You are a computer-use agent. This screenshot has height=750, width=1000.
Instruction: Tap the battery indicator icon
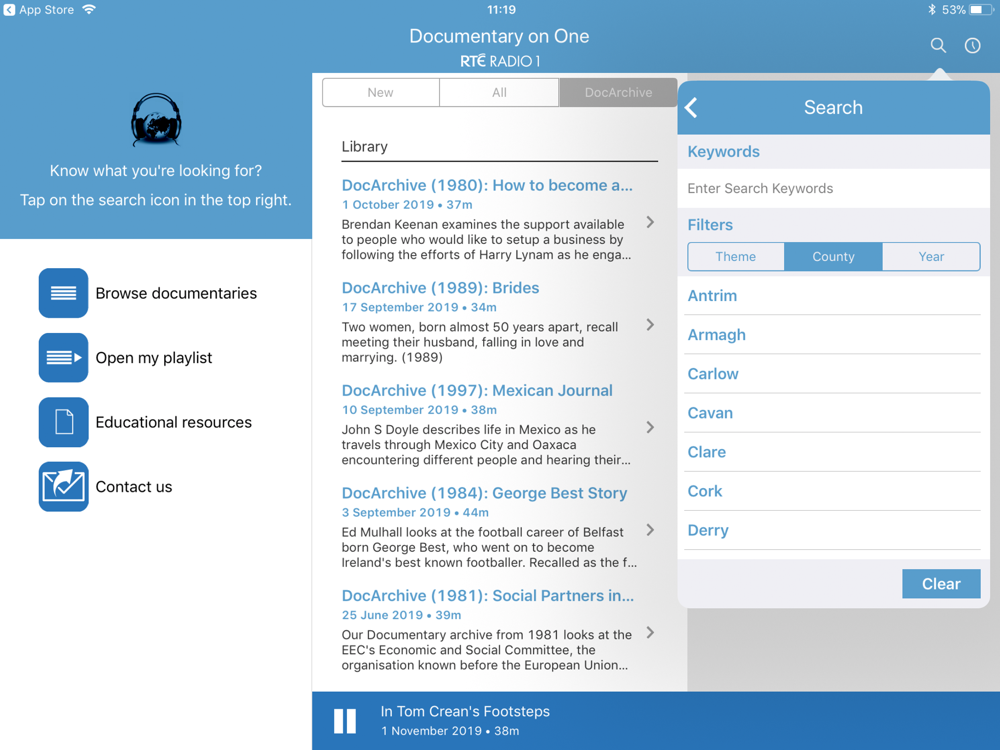click(x=981, y=10)
